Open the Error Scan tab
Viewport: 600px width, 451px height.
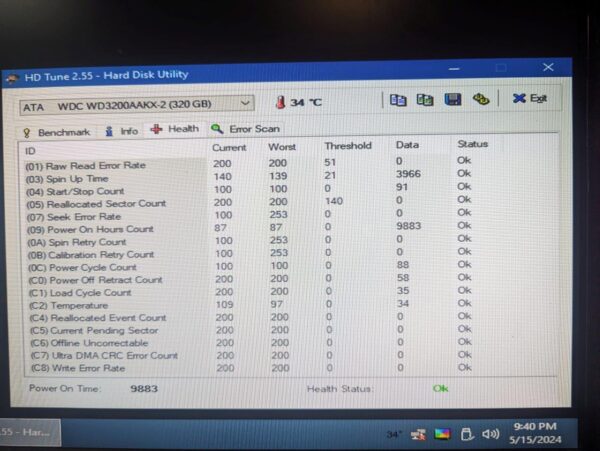click(246, 129)
